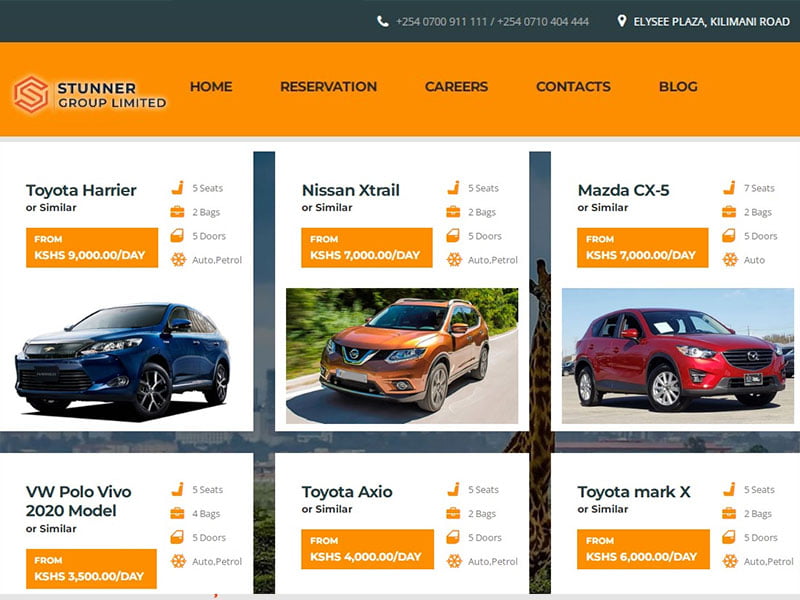Click door icon on VW Polo Vivo card
Viewport: 800px width, 600px height.
pos(177,537)
